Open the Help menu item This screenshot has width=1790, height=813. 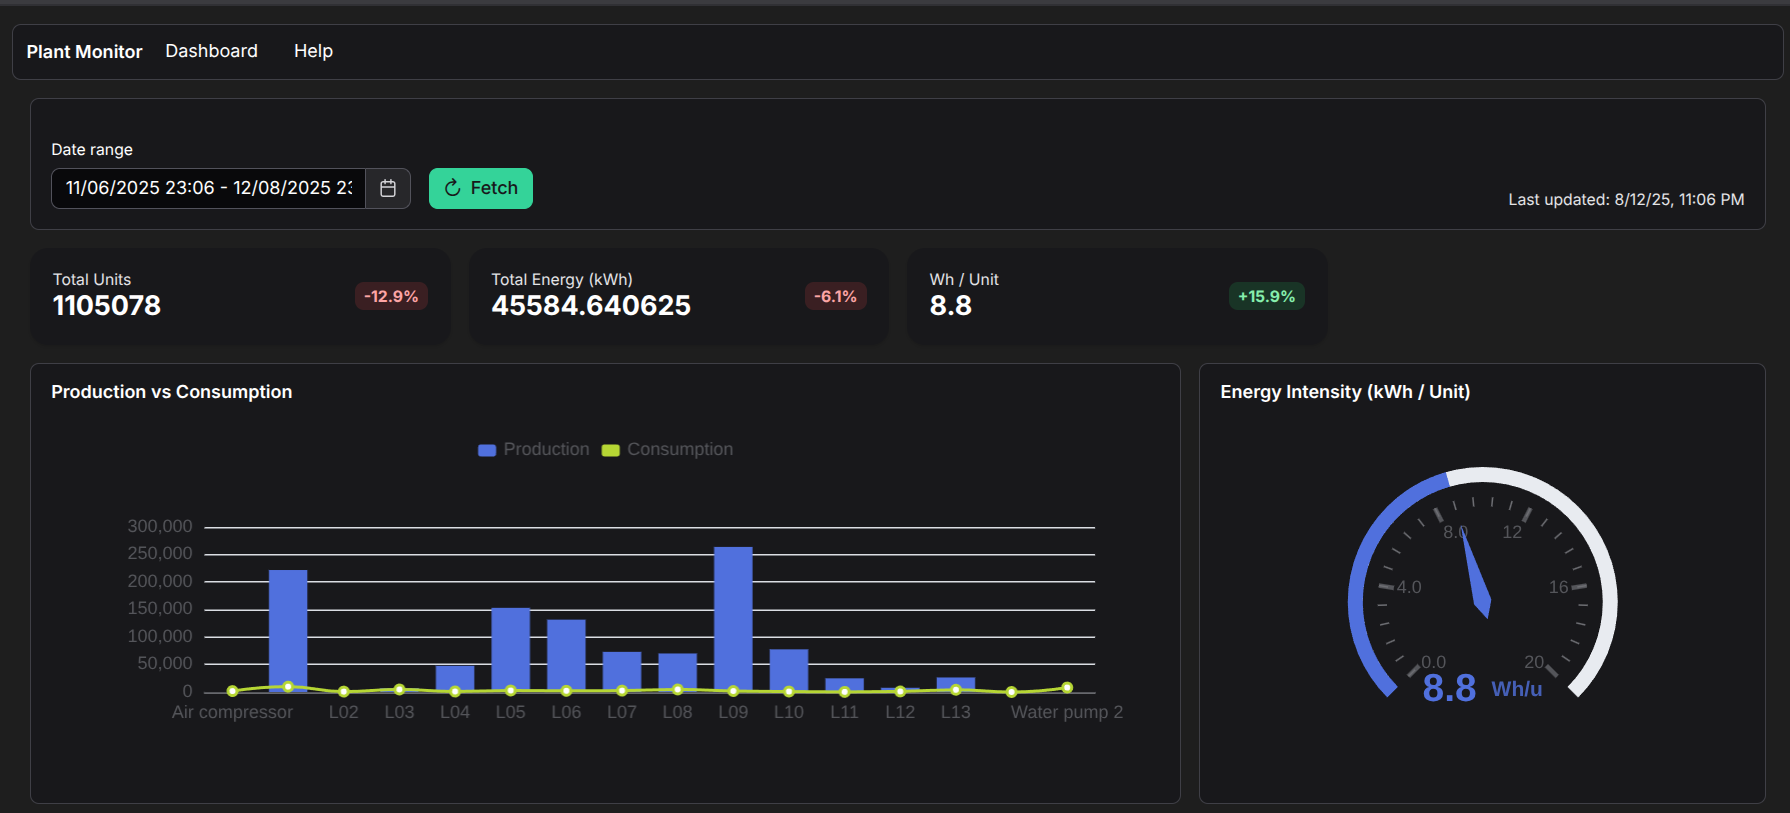(x=313, y=51)
